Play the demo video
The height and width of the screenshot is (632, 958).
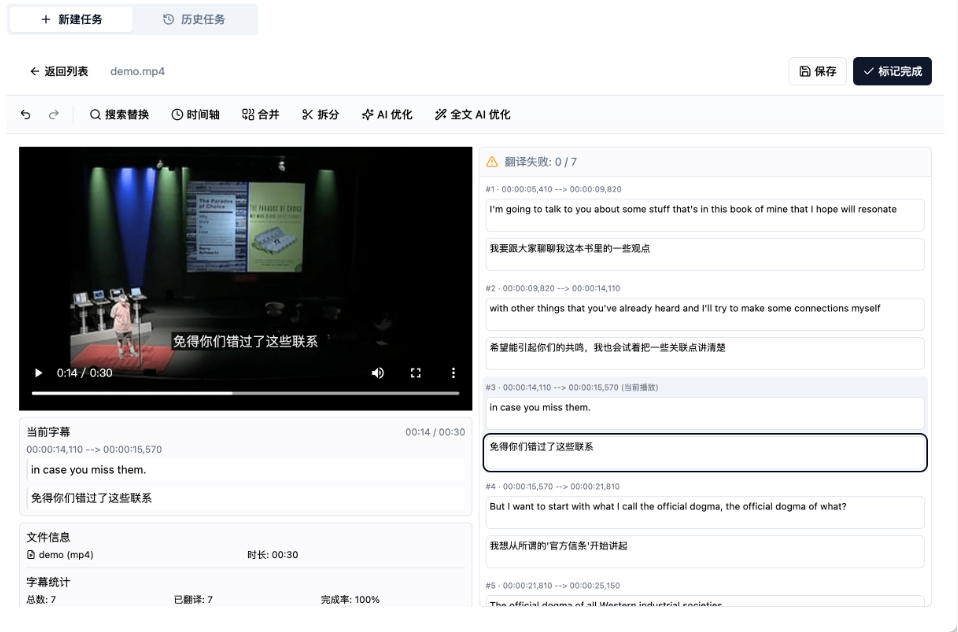(x=38, y=373)
